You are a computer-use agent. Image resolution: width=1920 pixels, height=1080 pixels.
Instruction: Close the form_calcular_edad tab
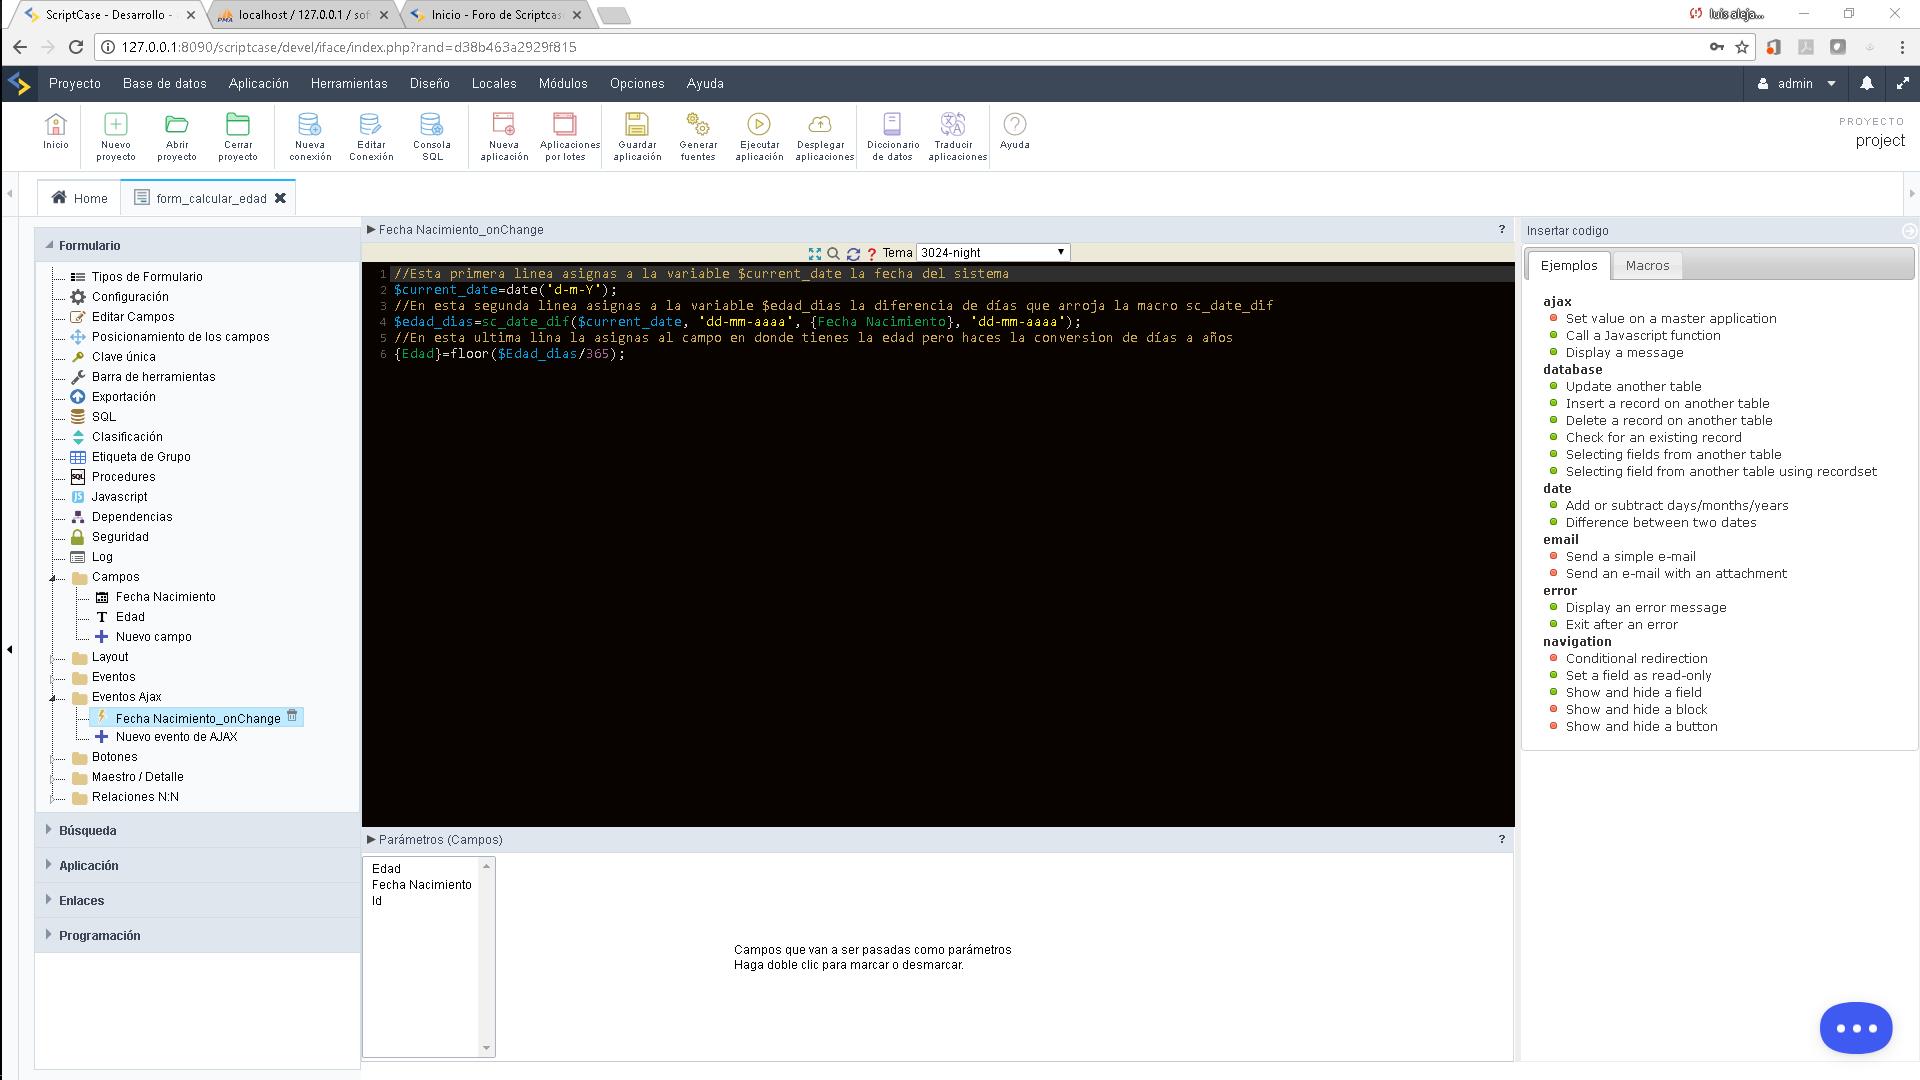pos(280,198)
